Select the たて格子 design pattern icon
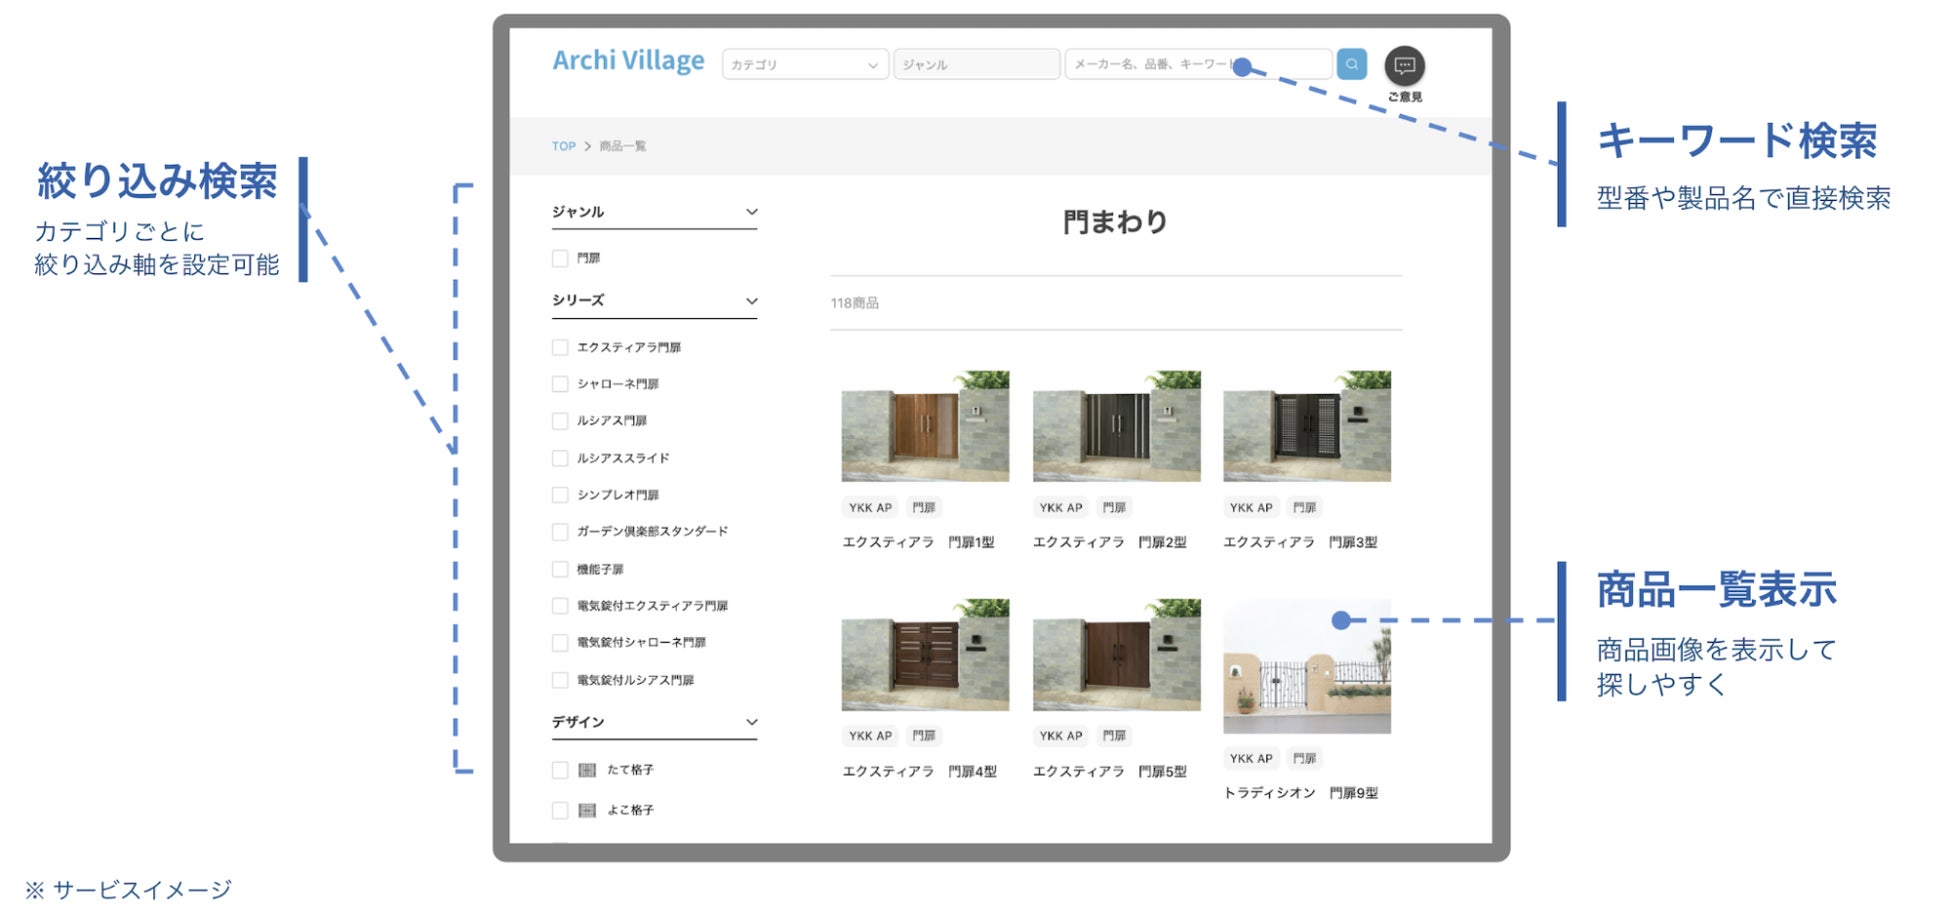The image size is (1950, 917). click(x=587, y=770)
